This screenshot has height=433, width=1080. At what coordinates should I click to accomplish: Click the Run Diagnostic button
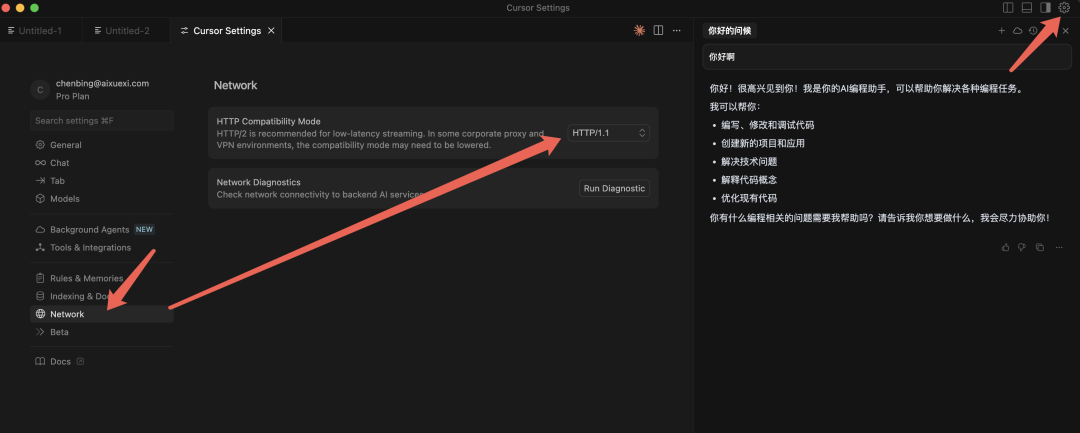pos(614,189)
